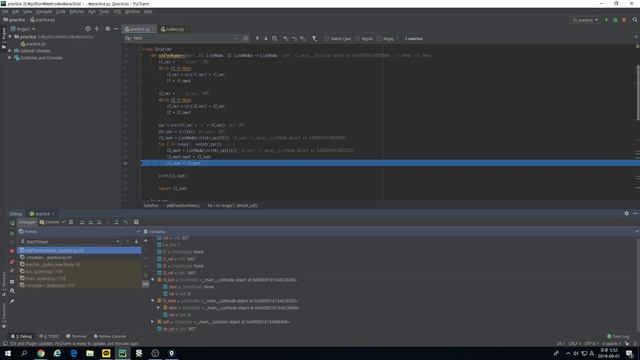Open Debug panel settings gear
Screen dimensions: 640x360
[x=627, y=213]
